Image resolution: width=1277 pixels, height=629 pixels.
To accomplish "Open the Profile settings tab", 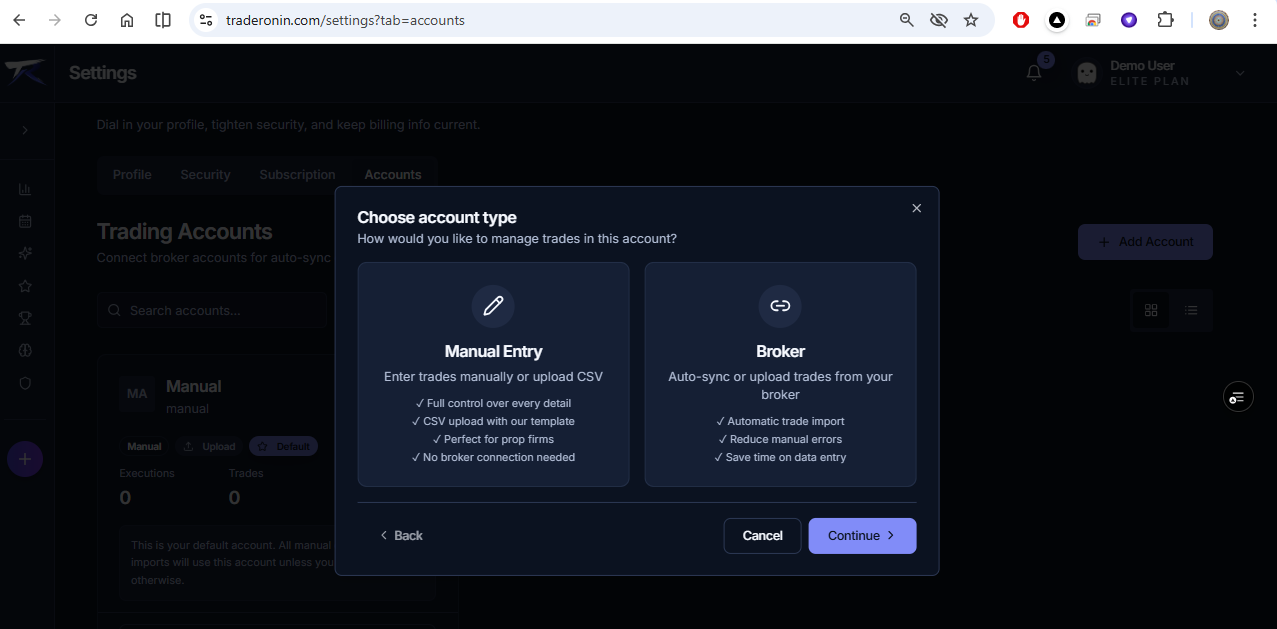I will click(x=132, y=175).
